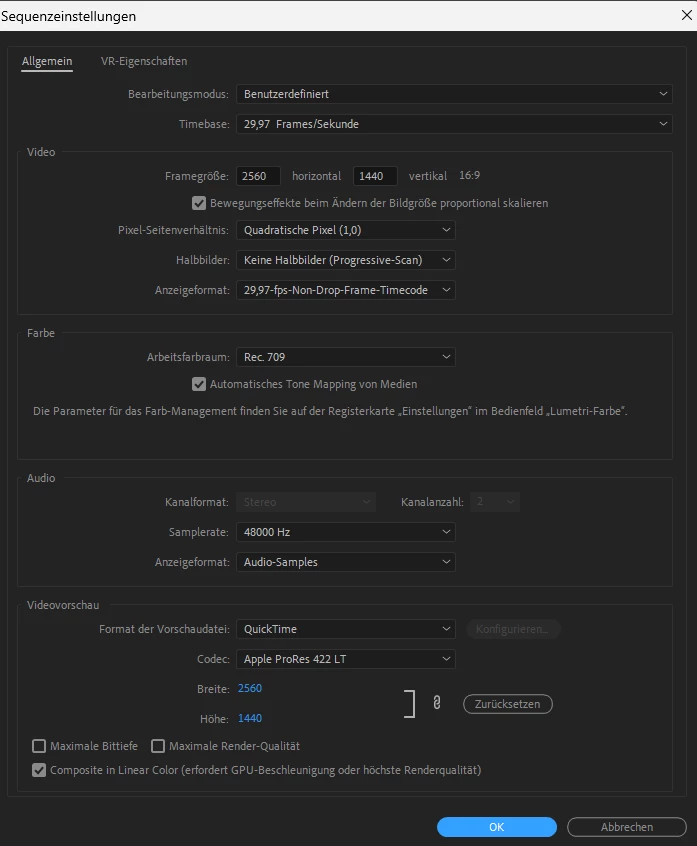Expand the Timebase dropdown
The width and height of the screenshot is (697, 846).
pyautogui.click(x=454, y=124)
